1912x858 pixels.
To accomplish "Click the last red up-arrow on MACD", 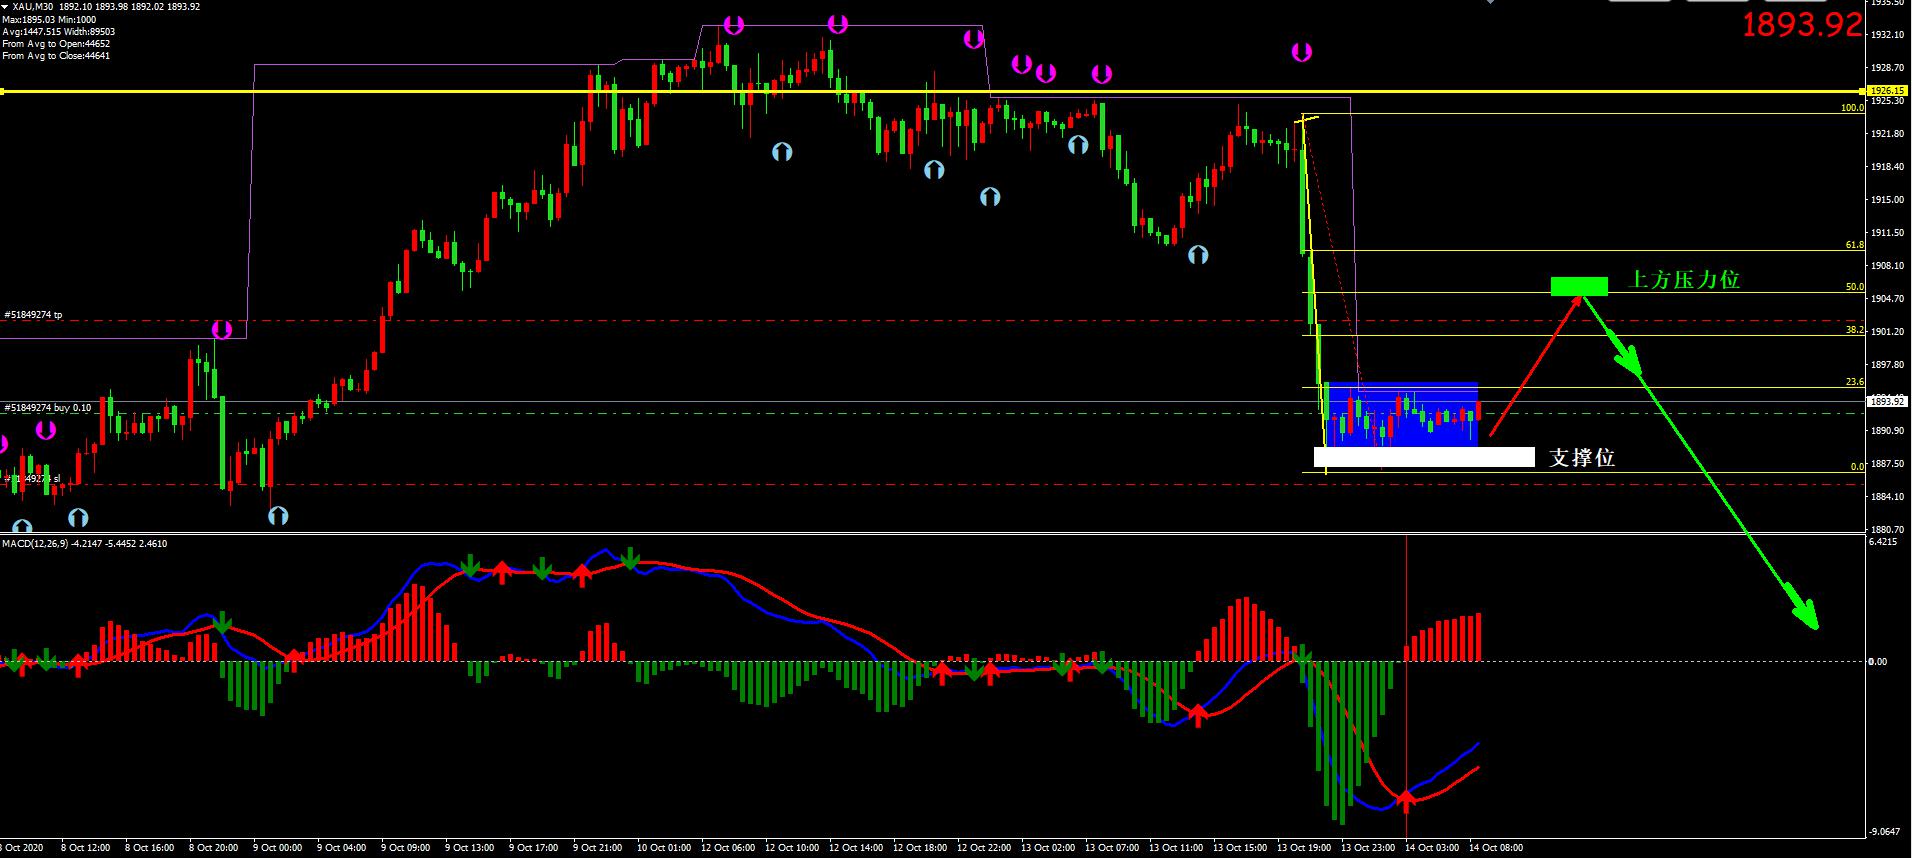I will [x=1406, y=800].
